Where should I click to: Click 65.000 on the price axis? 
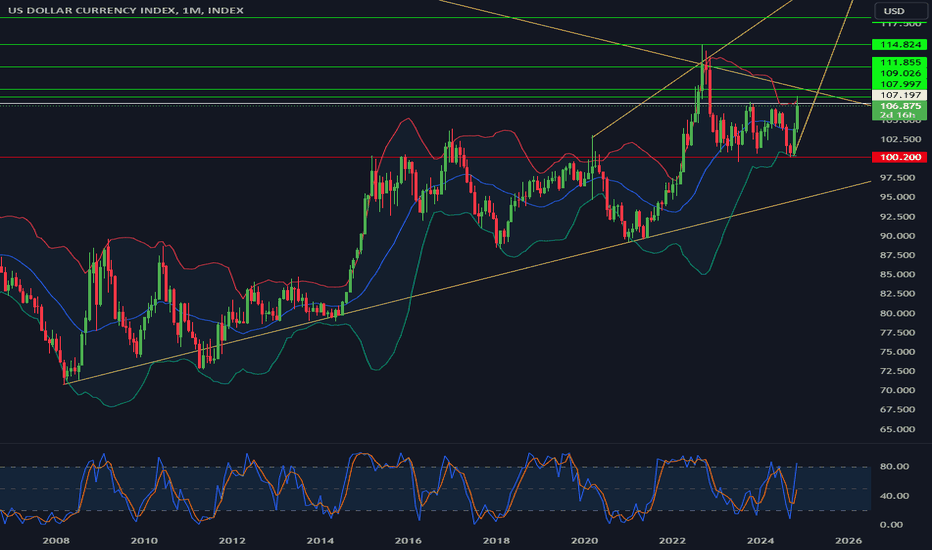900,429
